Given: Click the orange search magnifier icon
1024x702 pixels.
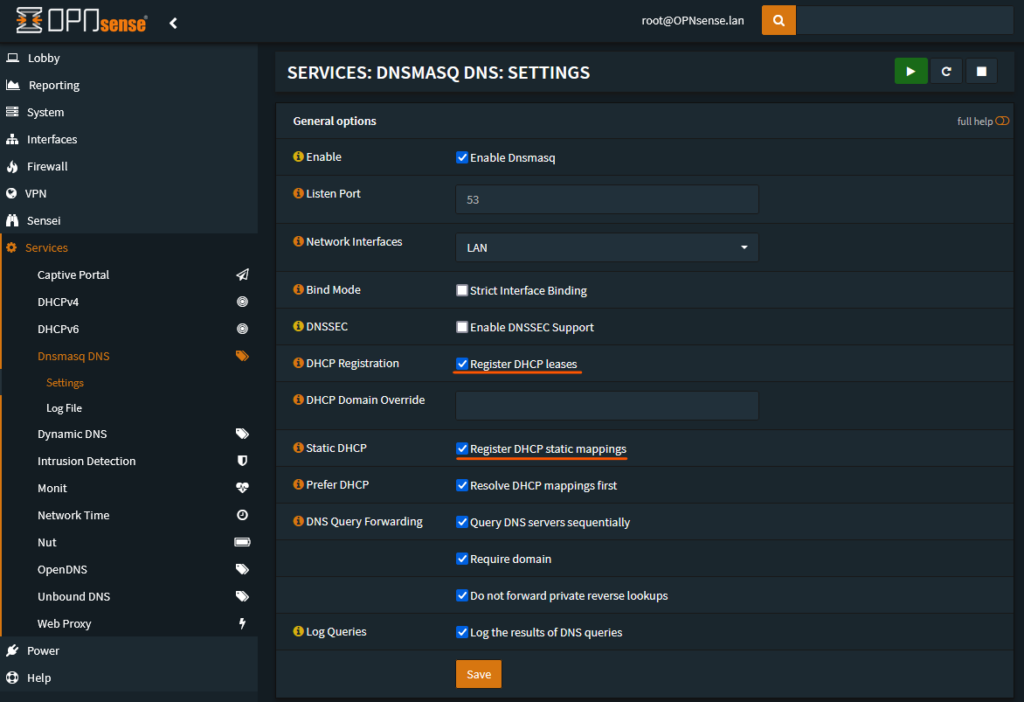Looking at the screenshot, I should point(778,20).
